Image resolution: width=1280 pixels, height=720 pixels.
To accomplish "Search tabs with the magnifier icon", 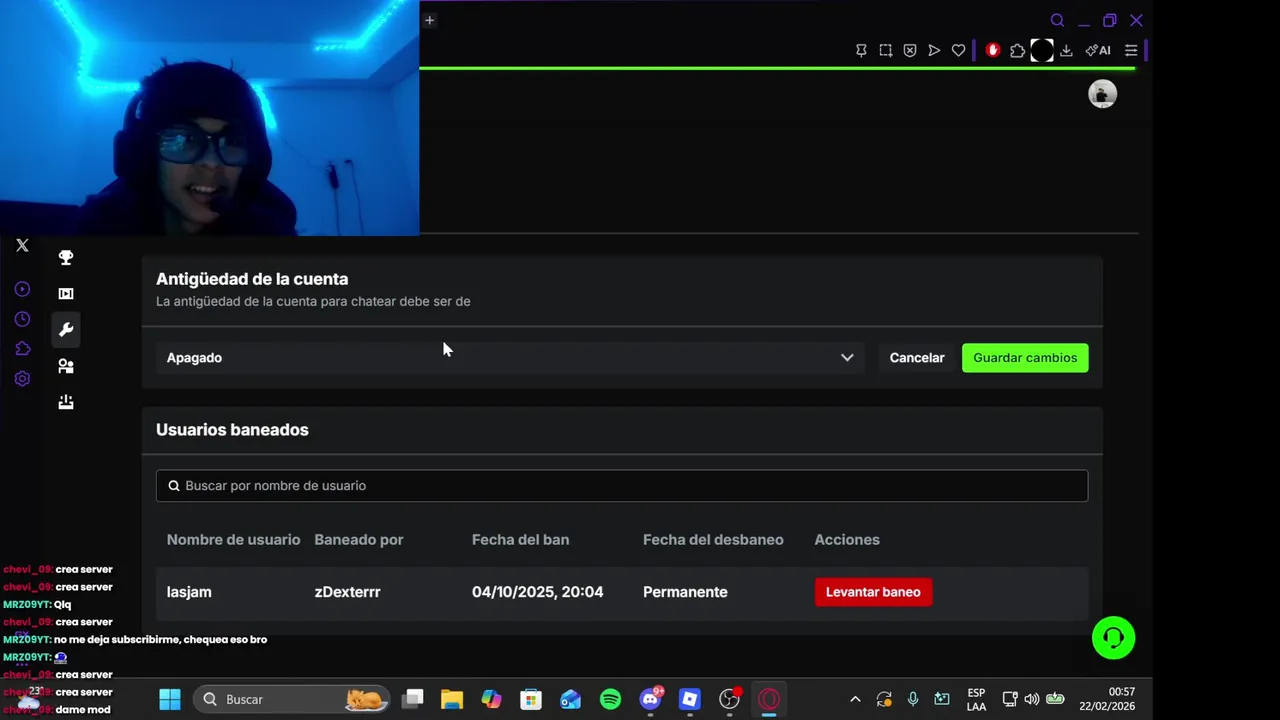I will (x=1057, y=20).
